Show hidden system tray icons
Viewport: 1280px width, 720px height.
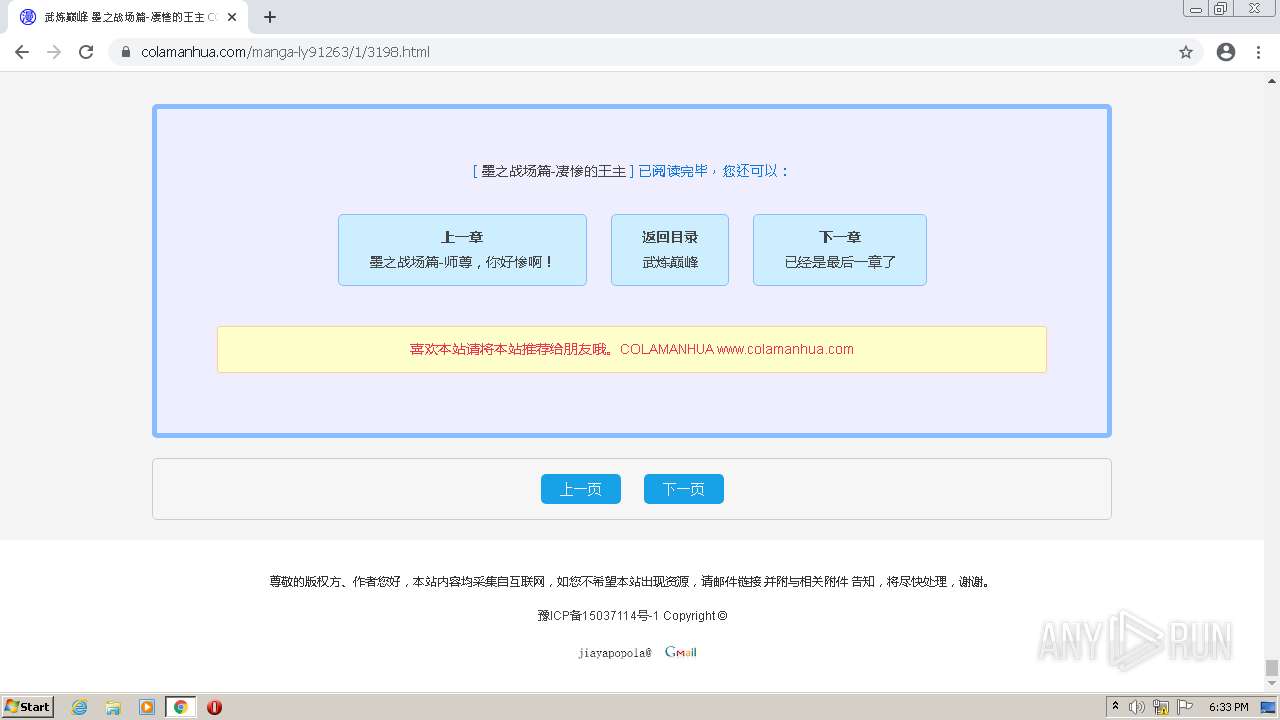pos(1116,706)
